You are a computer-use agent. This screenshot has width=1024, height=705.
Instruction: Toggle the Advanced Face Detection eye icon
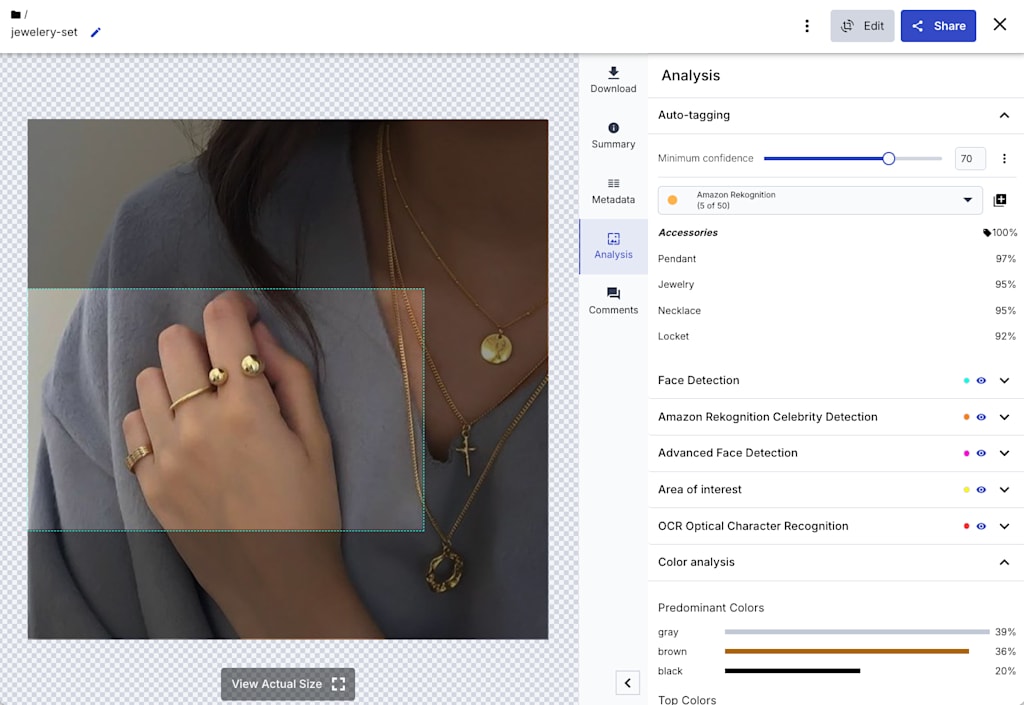981,453
